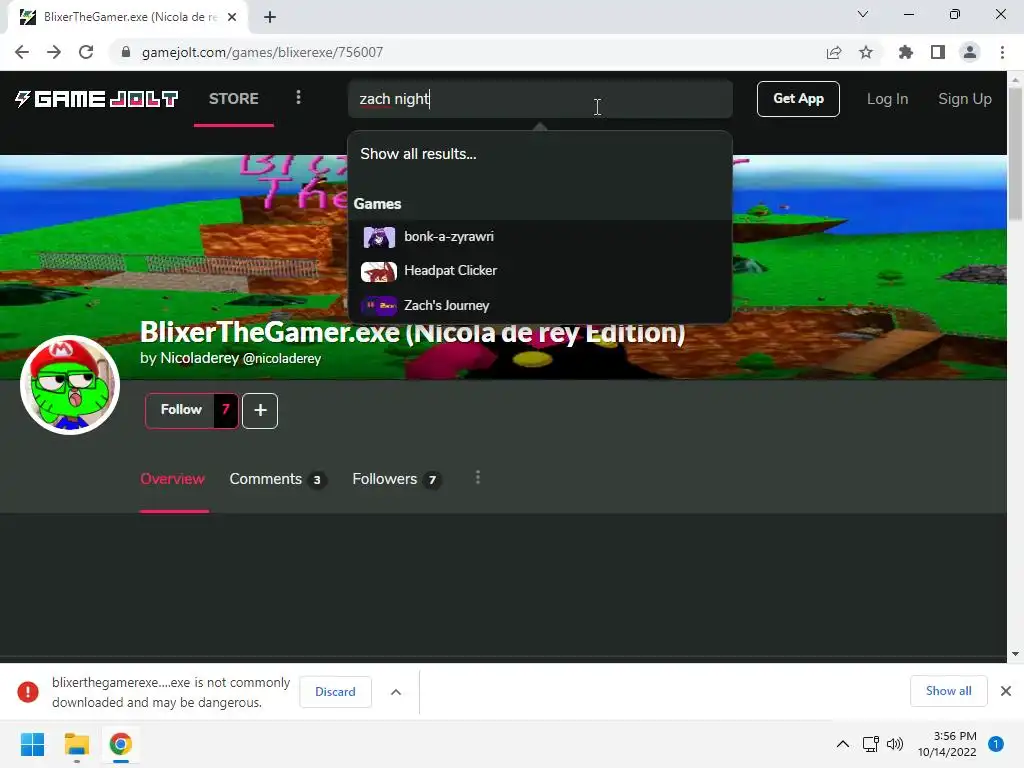Click Log In link
The width and height of the screenshot is (1024, 768).
pyautogui.click(x=888, y=99)
